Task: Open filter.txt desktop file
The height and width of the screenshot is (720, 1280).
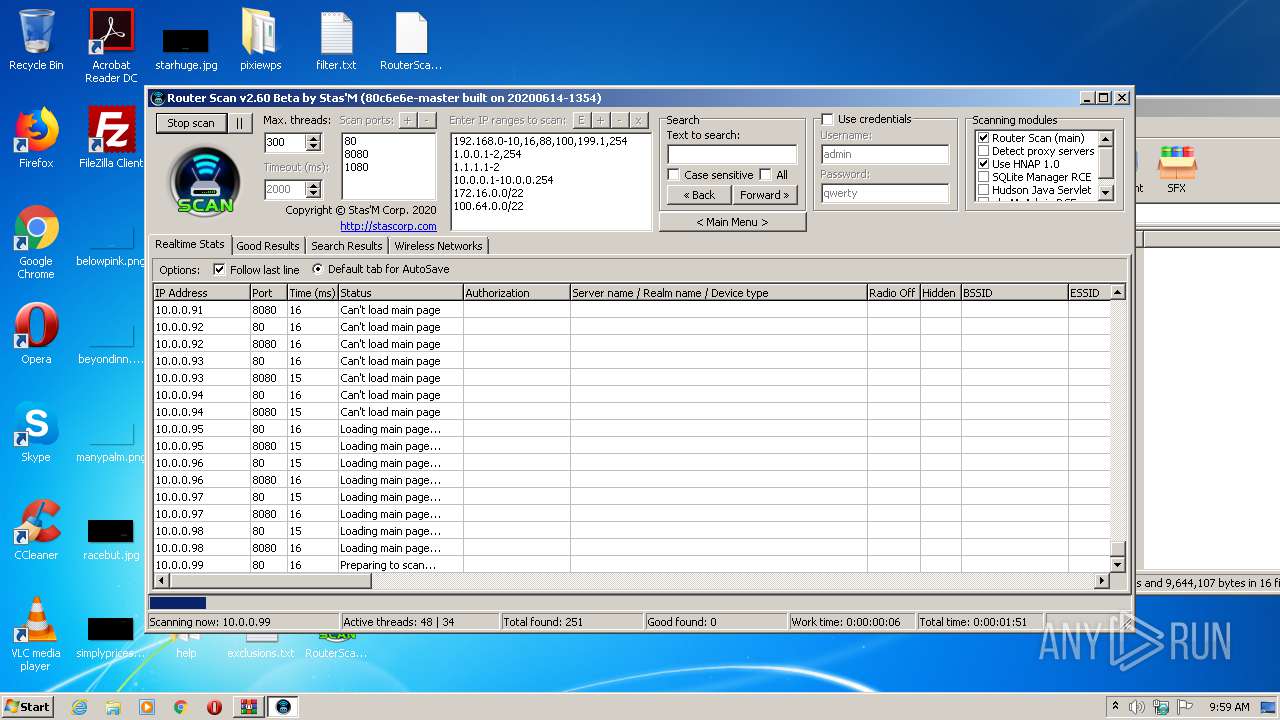Action: (x=336, y=41)
